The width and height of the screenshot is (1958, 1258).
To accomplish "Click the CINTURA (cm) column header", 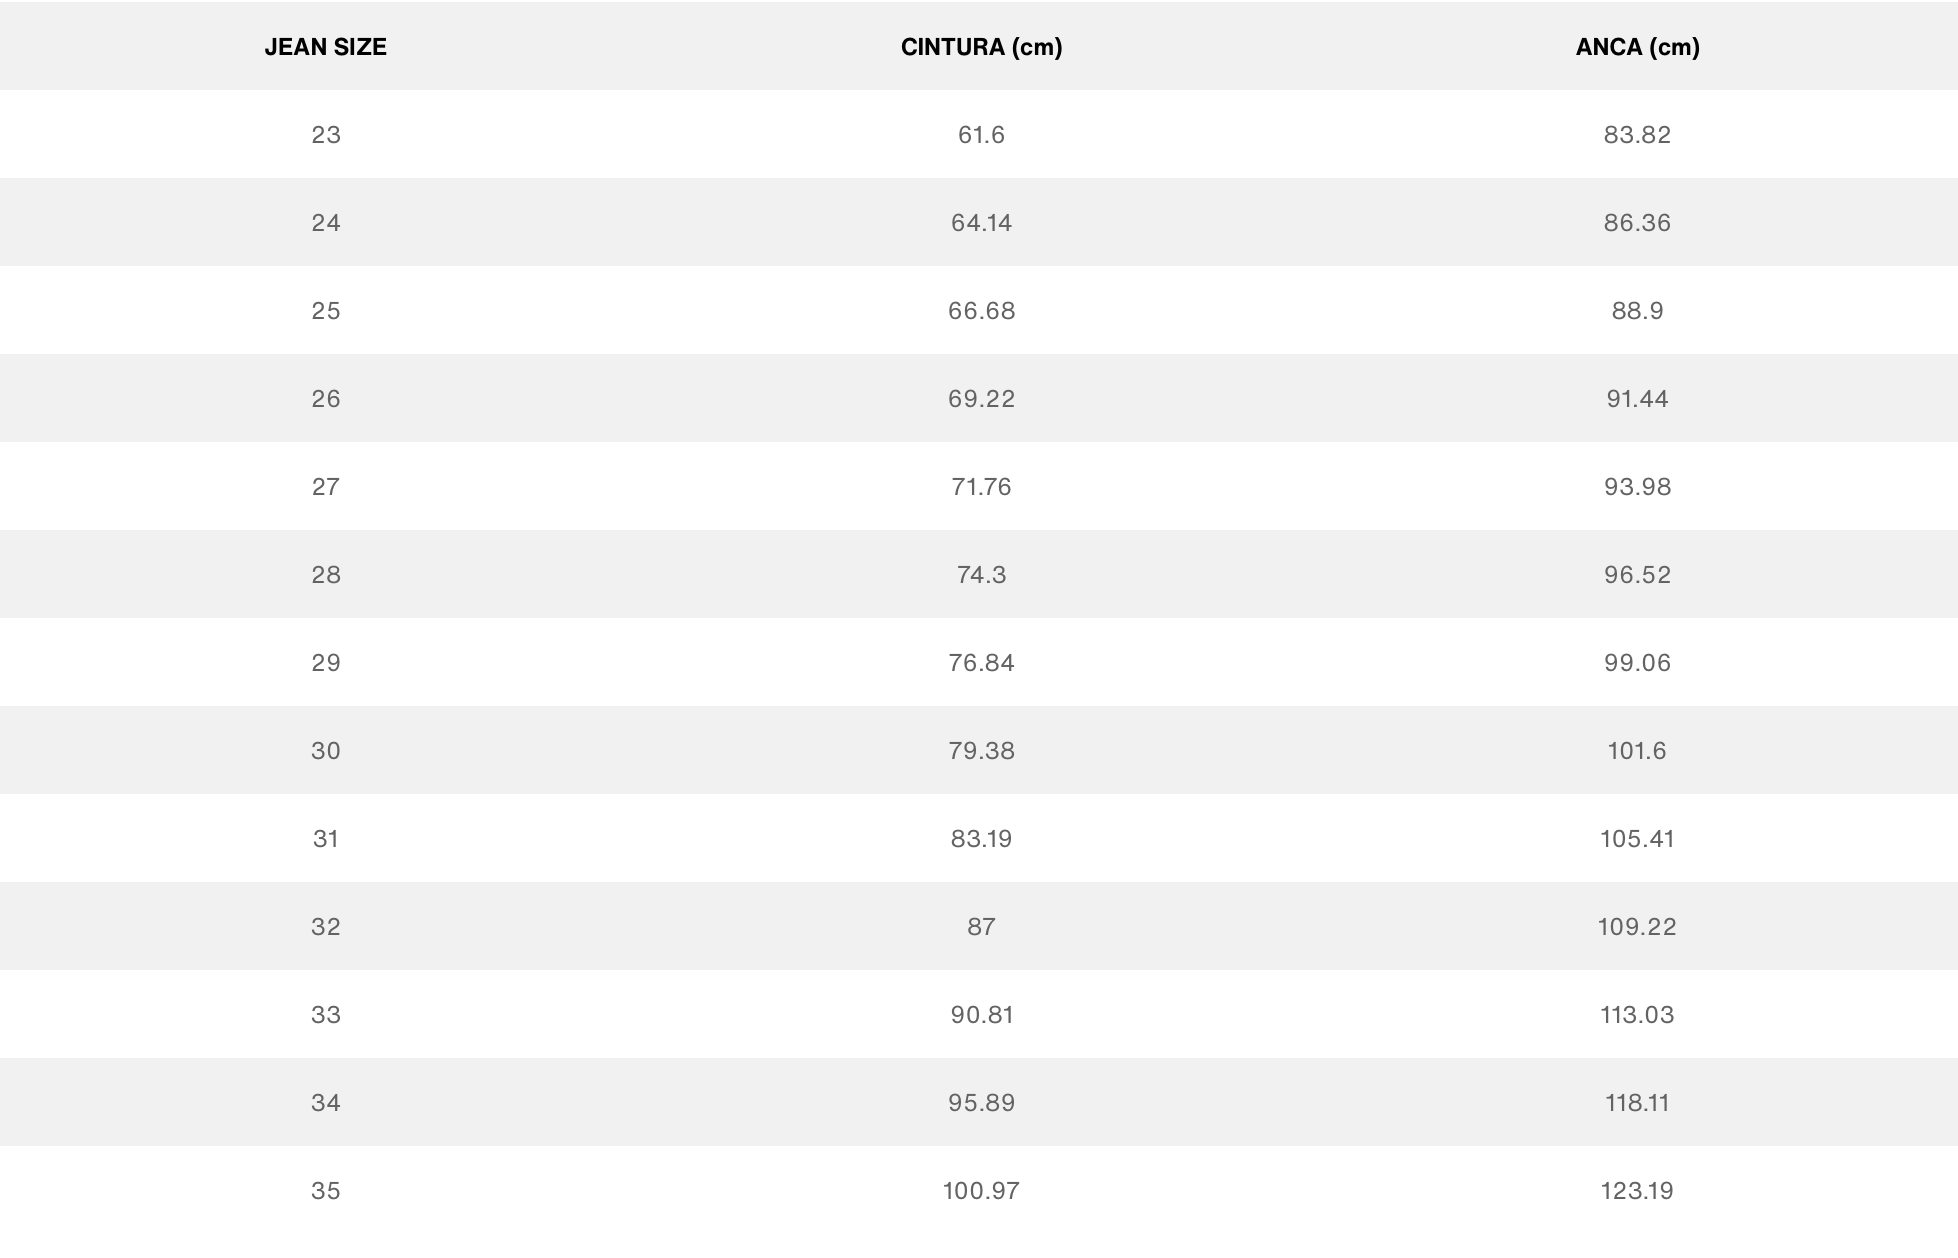I will pyautogui.click(x=981, y=47).
